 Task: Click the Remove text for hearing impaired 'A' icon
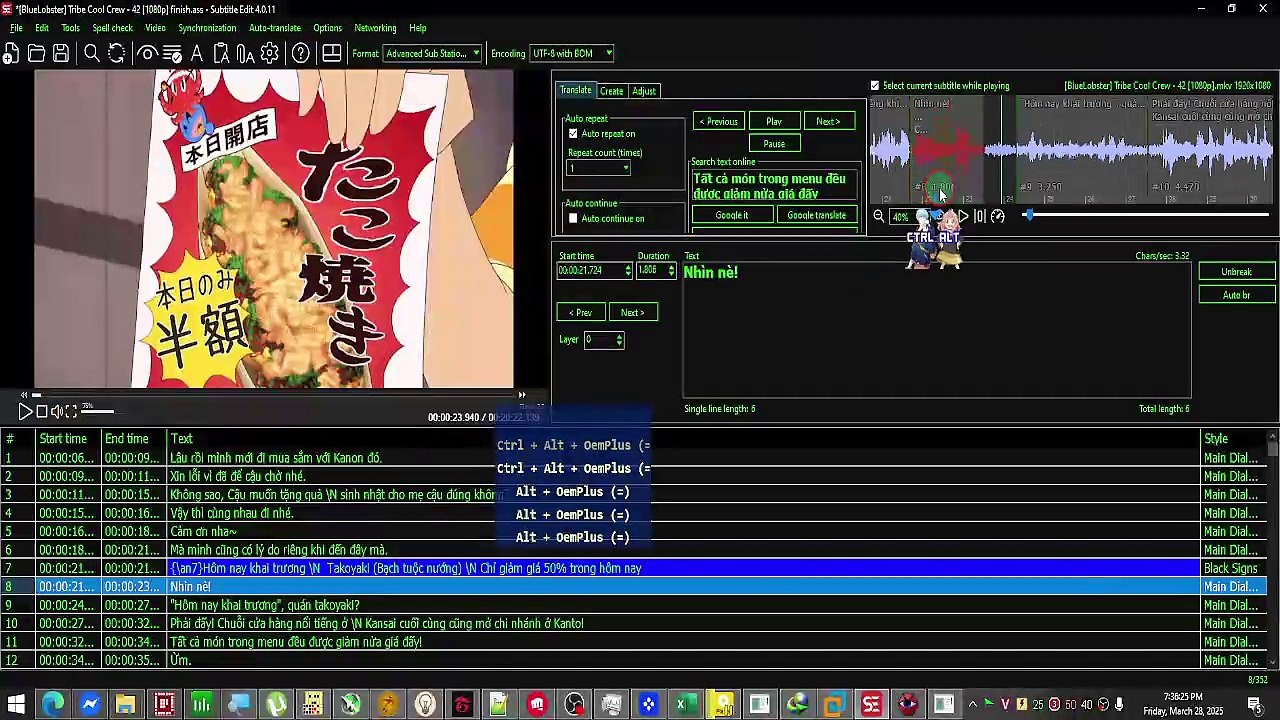click(x=197, y=54)
